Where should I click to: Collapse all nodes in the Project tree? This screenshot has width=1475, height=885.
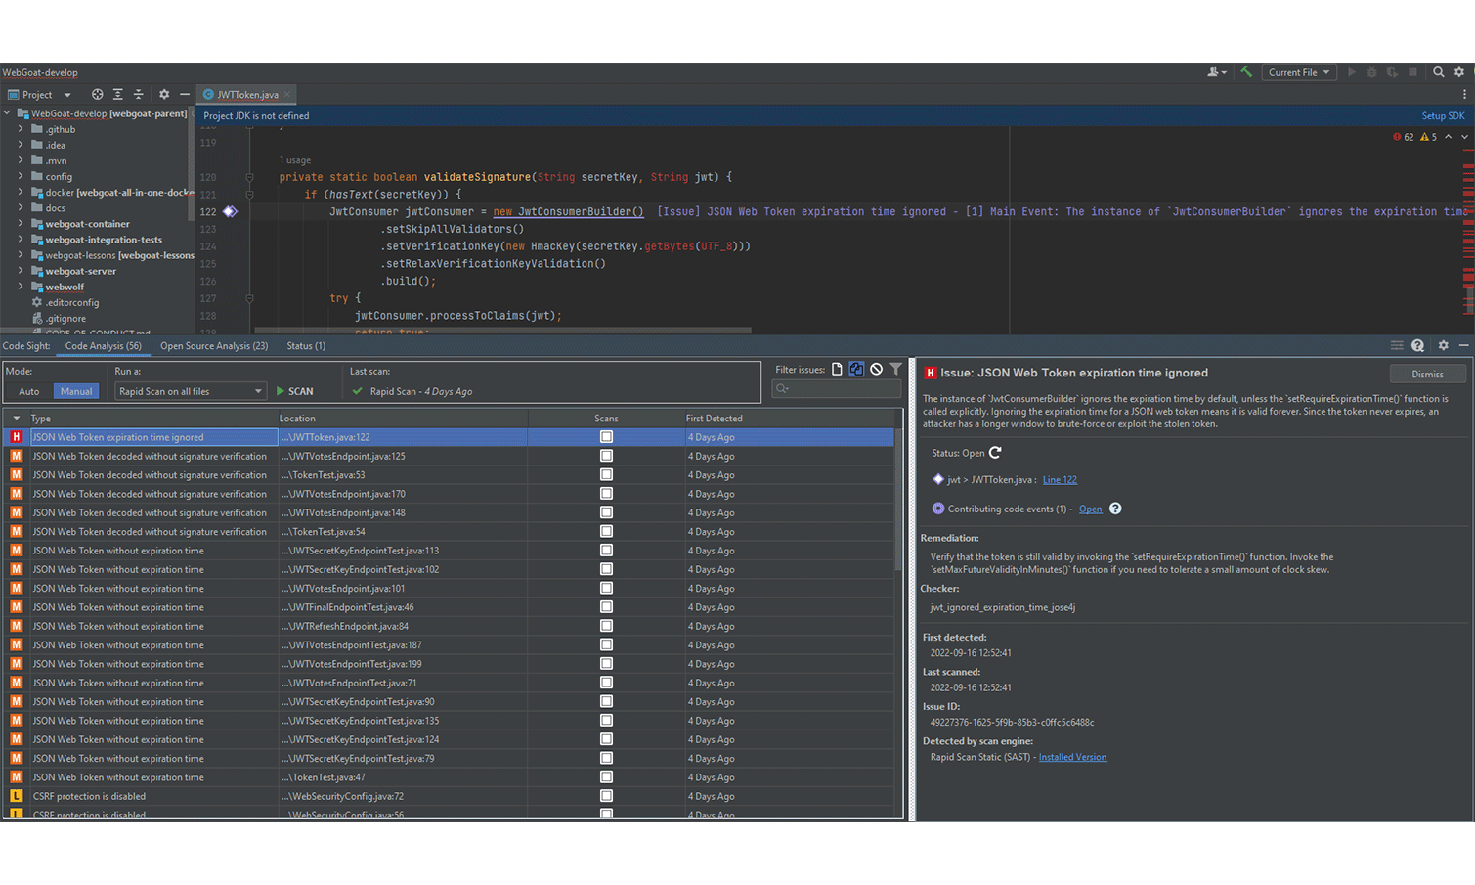pos(138,94)
